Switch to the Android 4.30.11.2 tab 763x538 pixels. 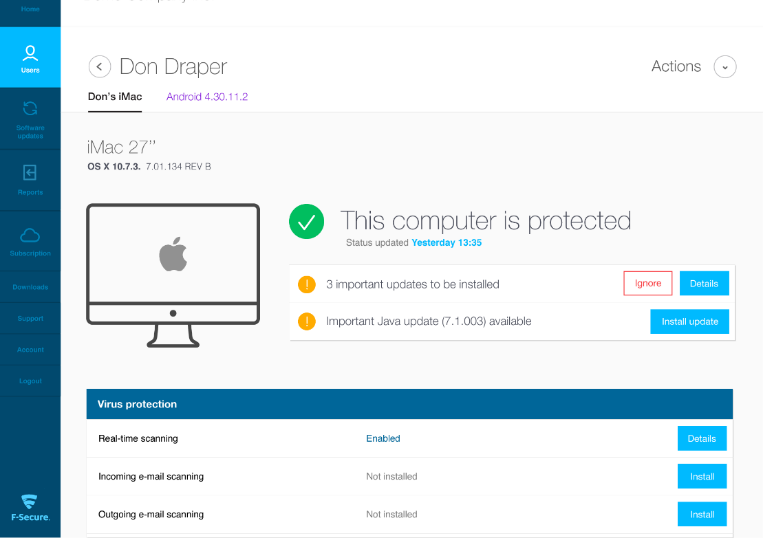[207, 97]
